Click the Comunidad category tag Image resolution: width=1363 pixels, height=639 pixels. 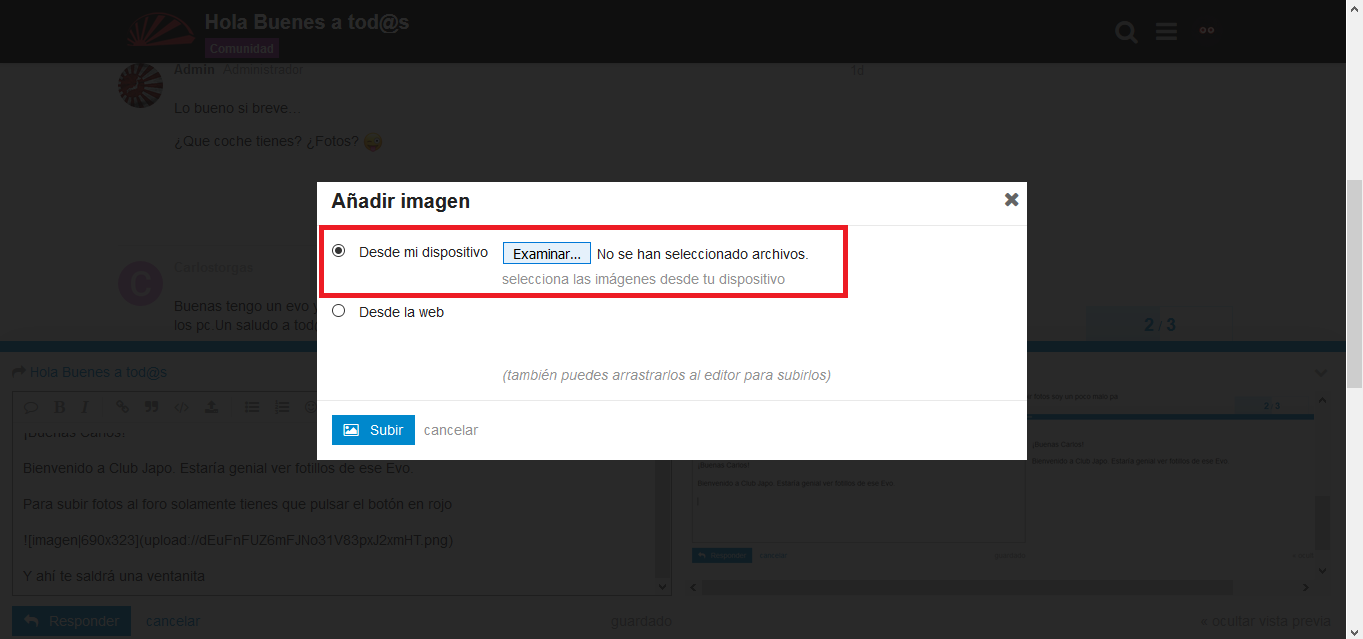coord(242,48)
